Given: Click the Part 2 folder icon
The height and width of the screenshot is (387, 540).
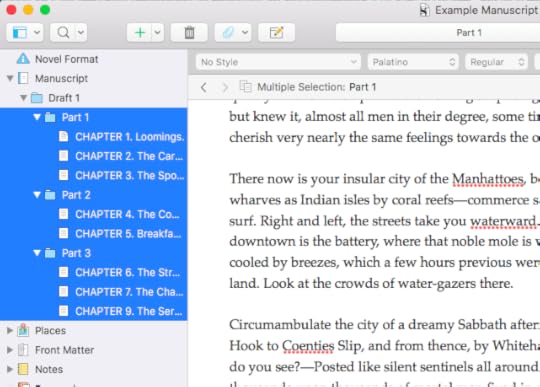Looking at the screenshot, I should pos(50,195).
